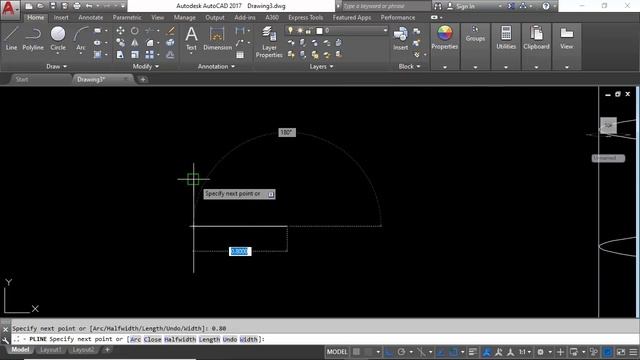The image size is (640, 360).
Task: Toggle Object Snap Tracking in status bar
Action: tap(440, 352)
